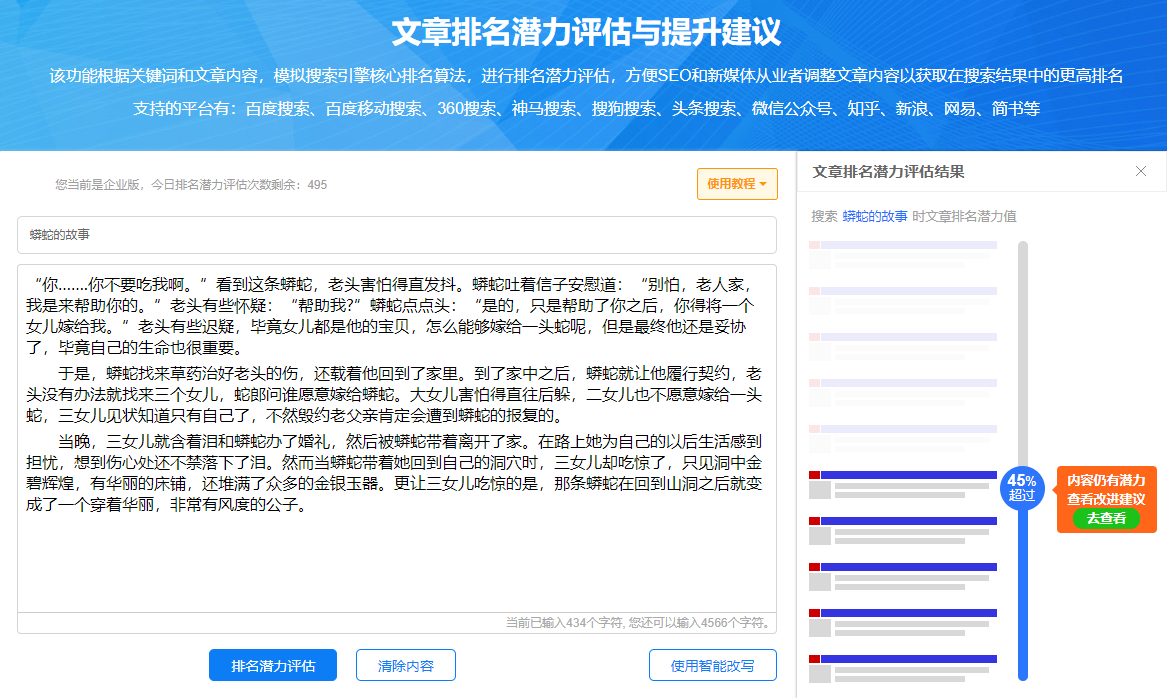The image size is (1167, 698).
Task: Open the 使用教程 dropdown
Action: pos(737,183)
